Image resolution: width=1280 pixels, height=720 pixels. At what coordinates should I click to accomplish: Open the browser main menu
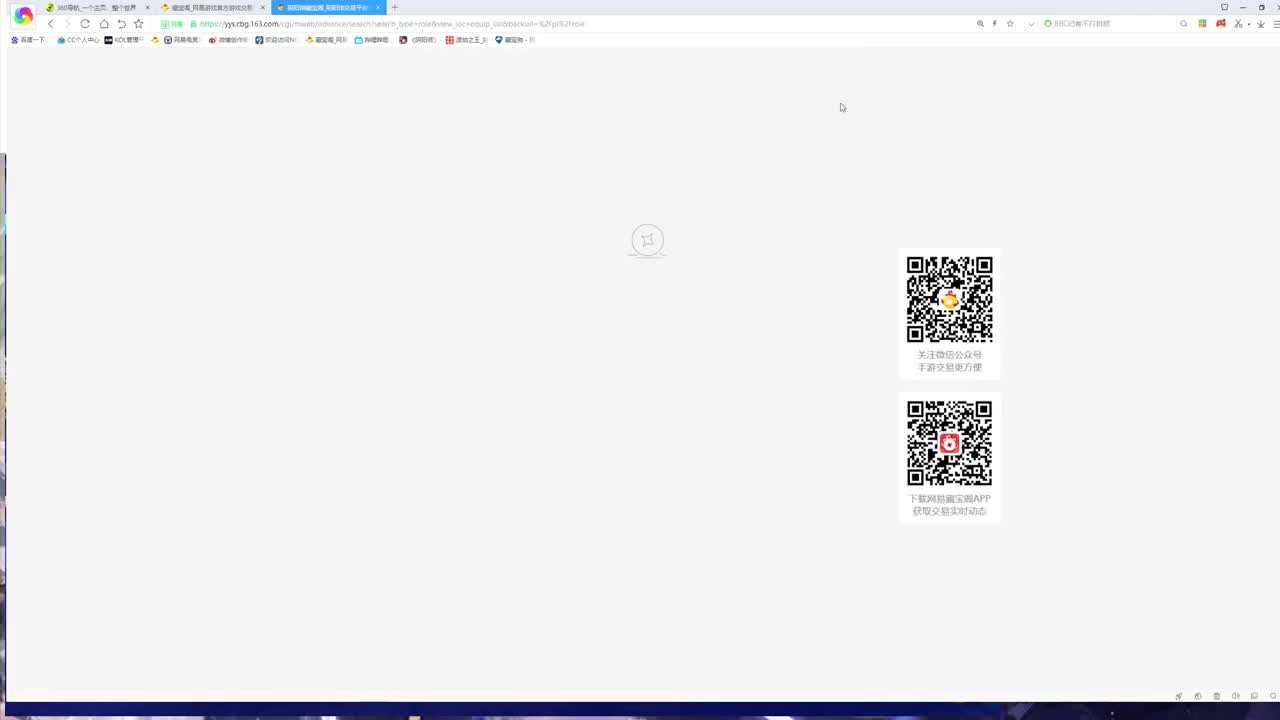[x=1275, y=24]
